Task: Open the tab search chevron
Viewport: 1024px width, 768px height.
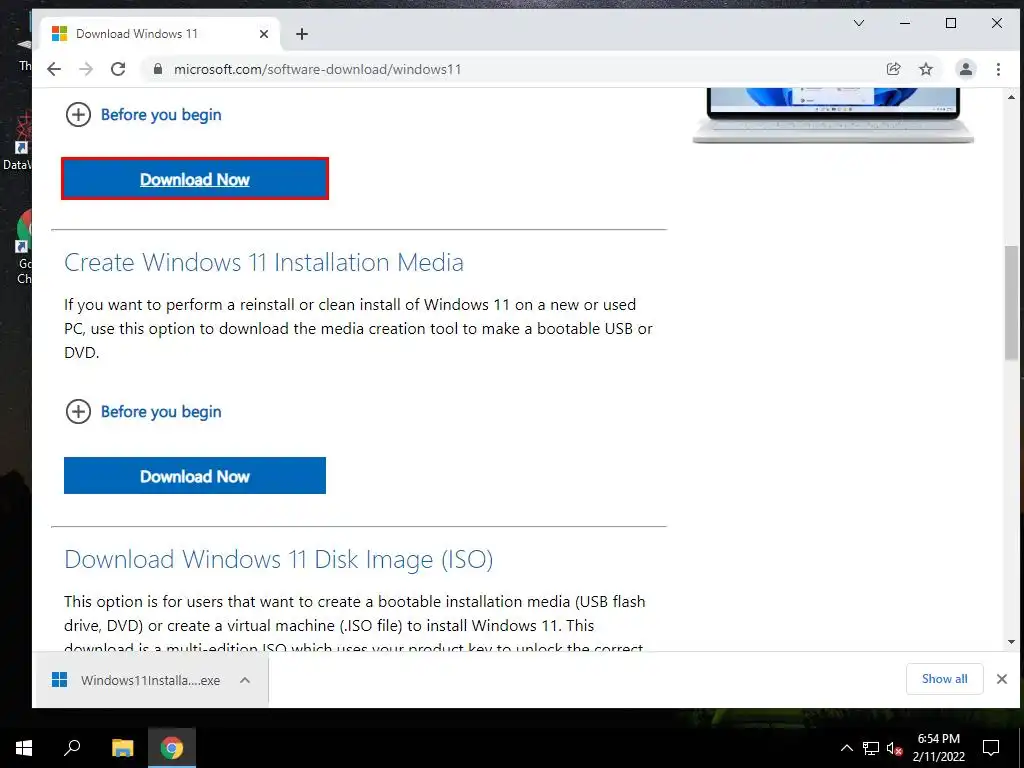Action: (859, 24)
